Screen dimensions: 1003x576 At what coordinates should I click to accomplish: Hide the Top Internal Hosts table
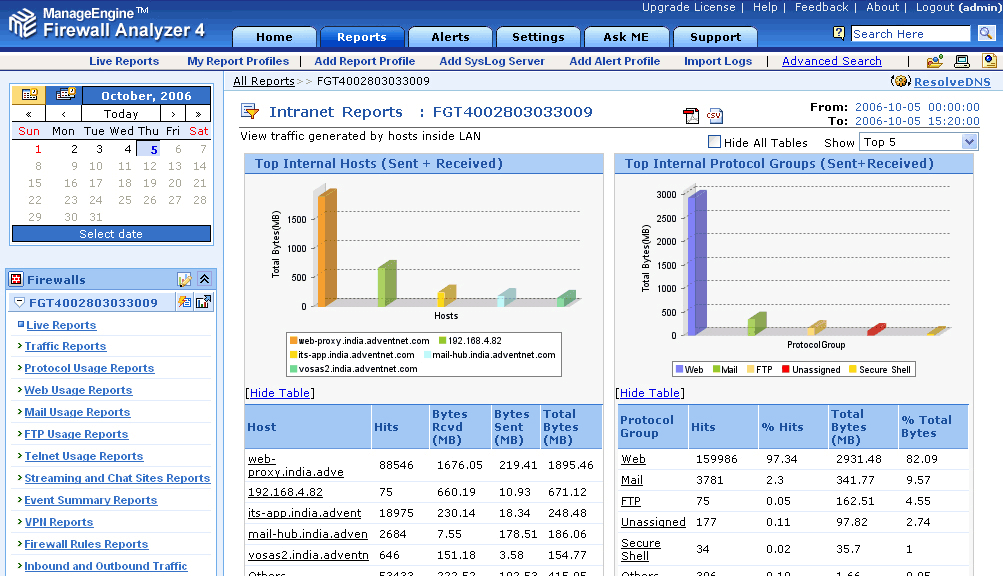click(280, 393)
